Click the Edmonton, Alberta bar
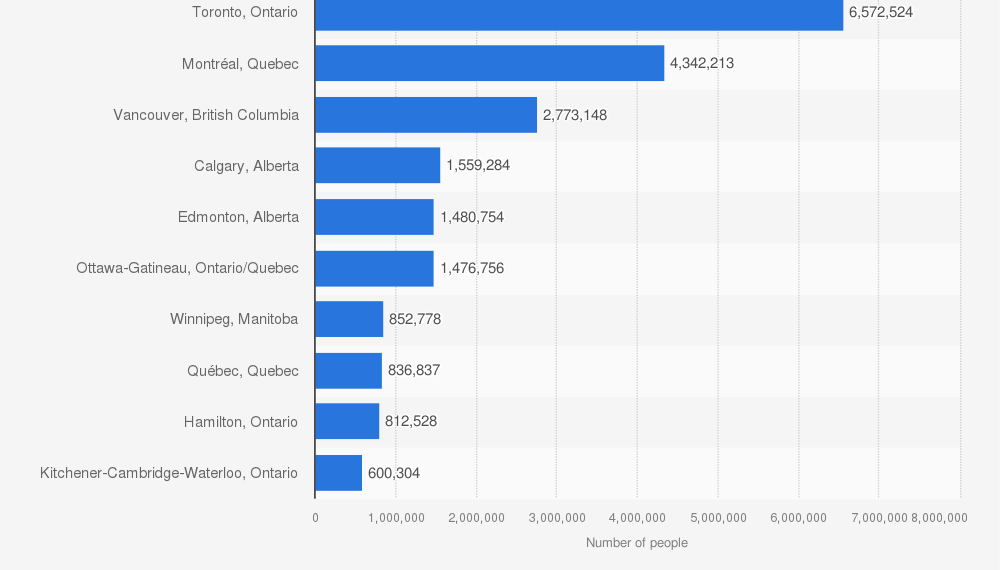 click(x=374, y=217)
